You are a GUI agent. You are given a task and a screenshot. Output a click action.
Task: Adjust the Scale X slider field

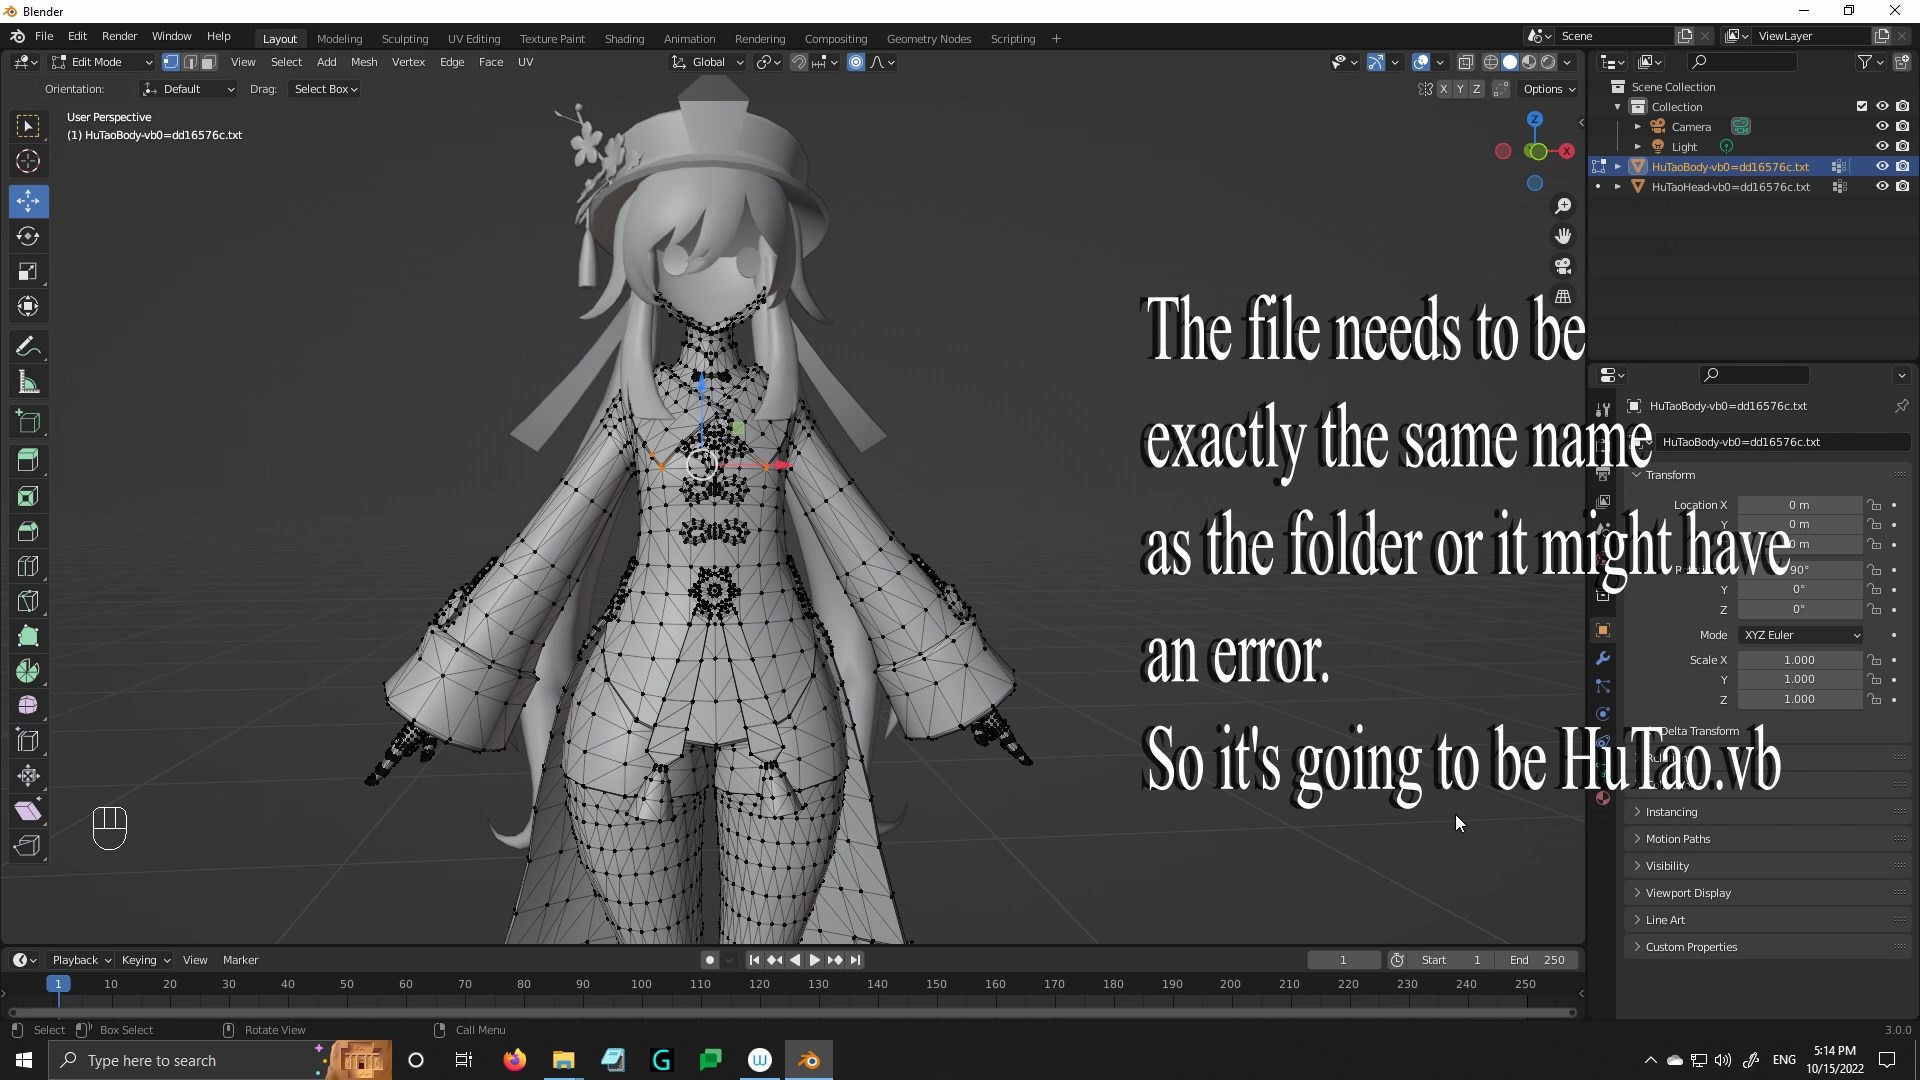1800,660
